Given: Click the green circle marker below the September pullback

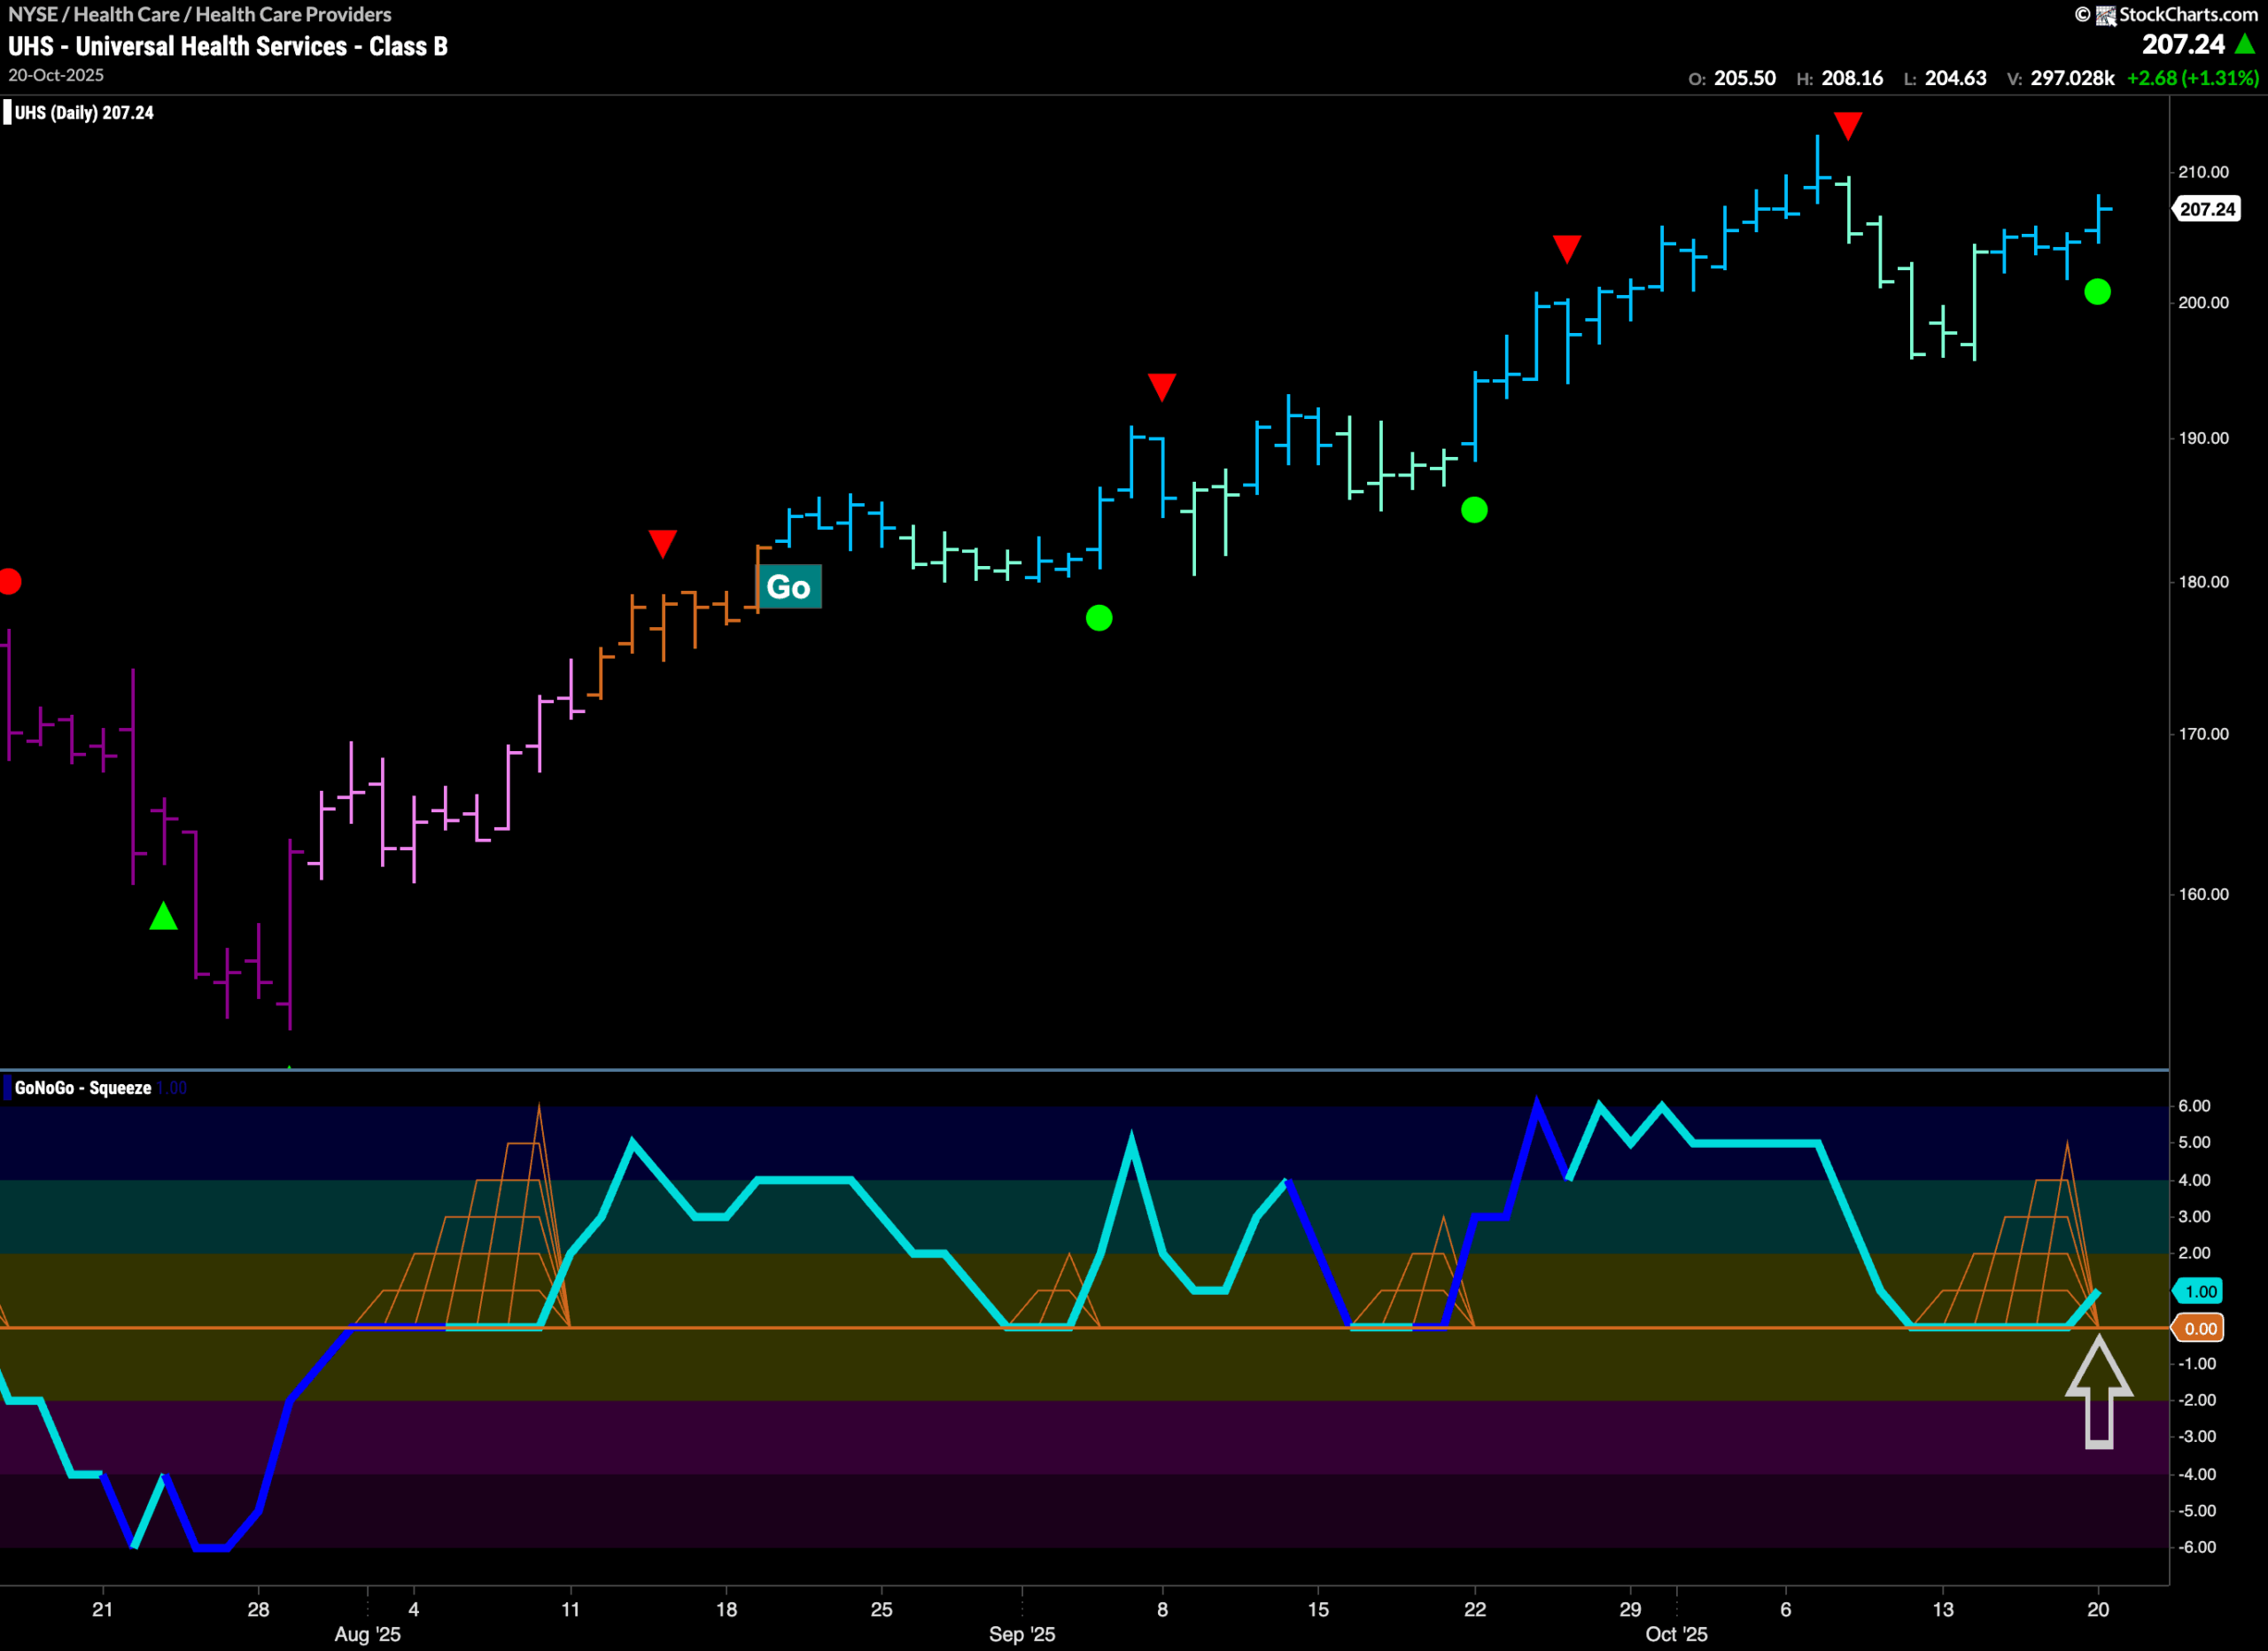Looking at the screenshot, I should (1100, 620).
